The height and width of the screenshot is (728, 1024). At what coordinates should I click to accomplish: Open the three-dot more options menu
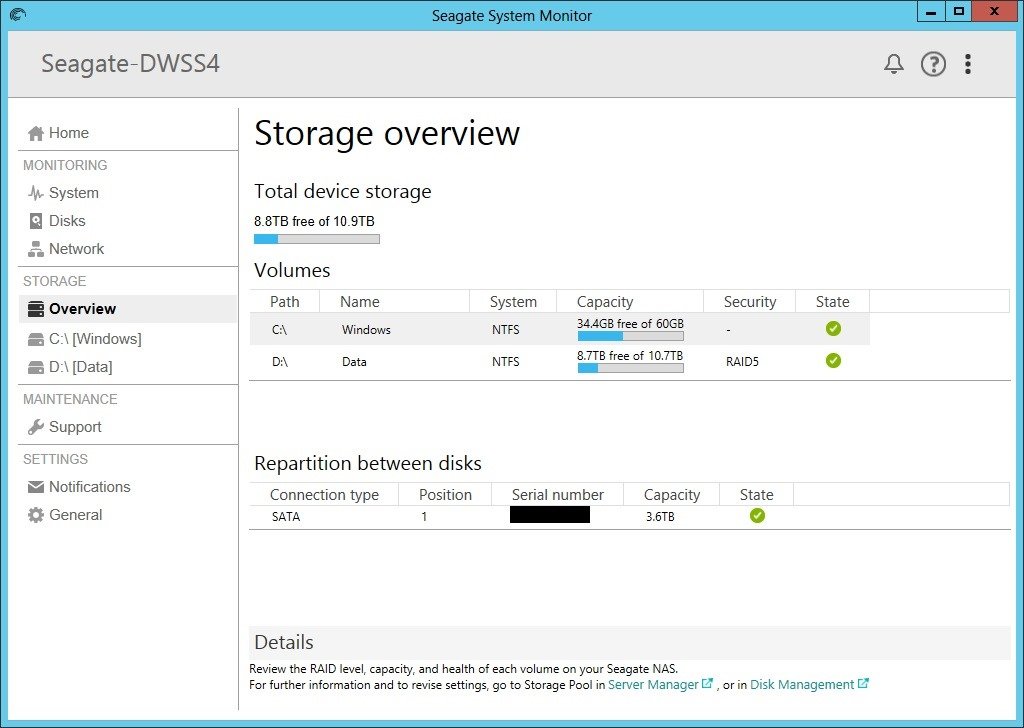click(968, 64)
